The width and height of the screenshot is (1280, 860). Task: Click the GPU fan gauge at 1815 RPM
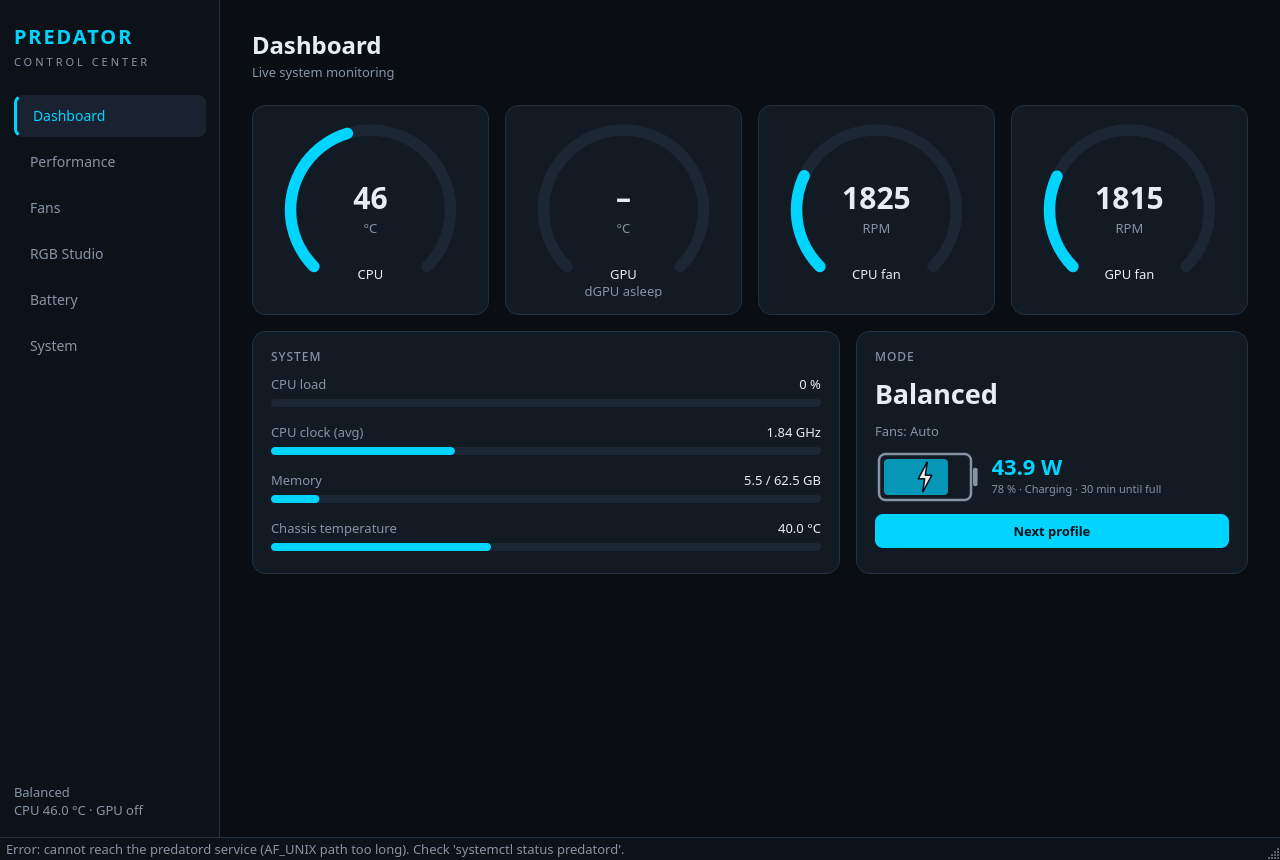(x=1129, y=200)
